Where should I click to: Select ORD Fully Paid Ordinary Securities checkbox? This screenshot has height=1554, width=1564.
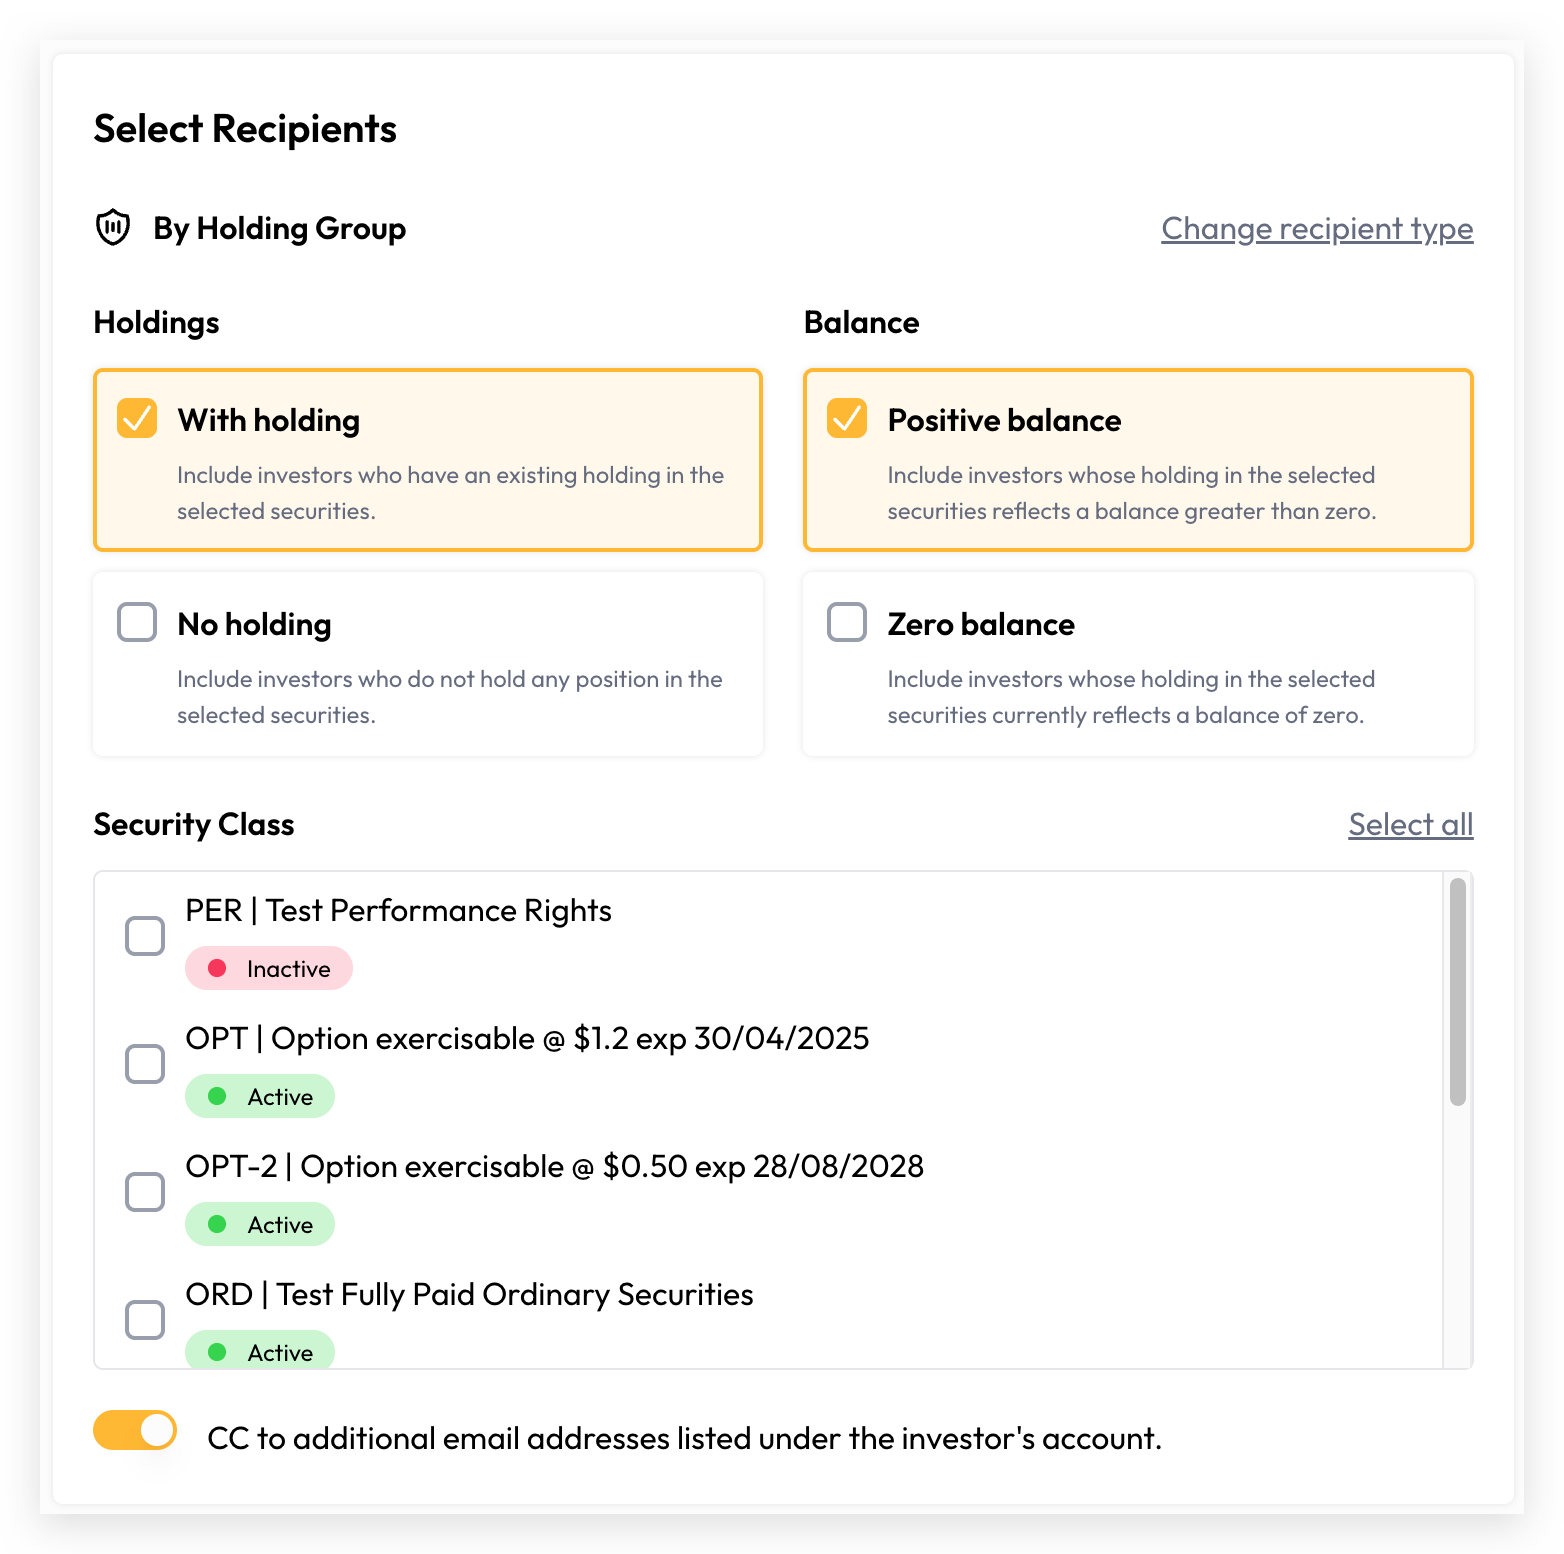pos(145,1320)
